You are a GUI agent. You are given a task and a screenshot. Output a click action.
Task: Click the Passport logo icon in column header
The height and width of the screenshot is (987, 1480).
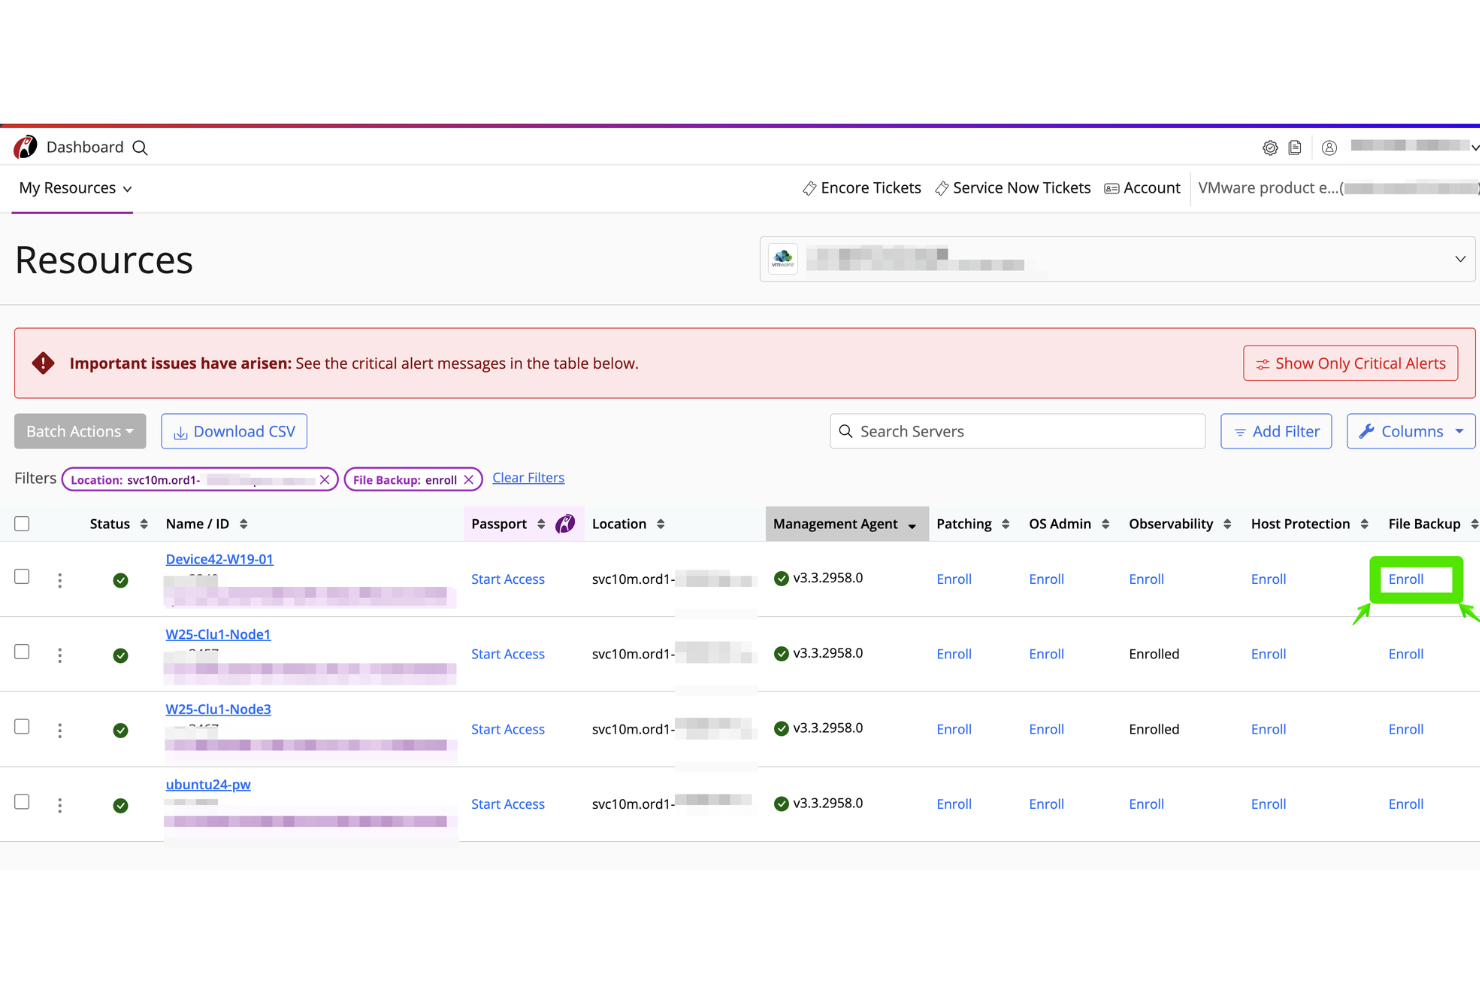[x=565, y=523]
